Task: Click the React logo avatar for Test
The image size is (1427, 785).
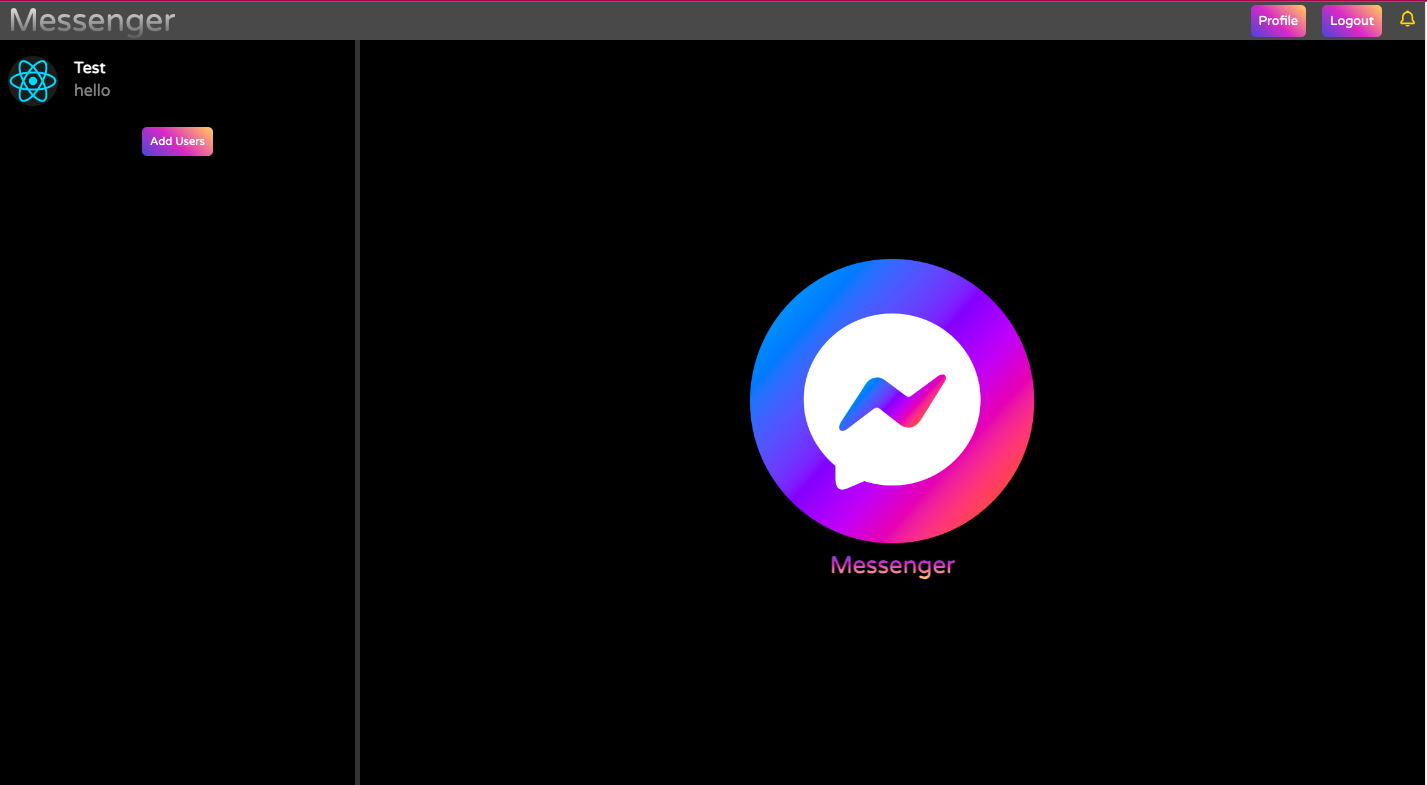Action: (x=33, y=80)
